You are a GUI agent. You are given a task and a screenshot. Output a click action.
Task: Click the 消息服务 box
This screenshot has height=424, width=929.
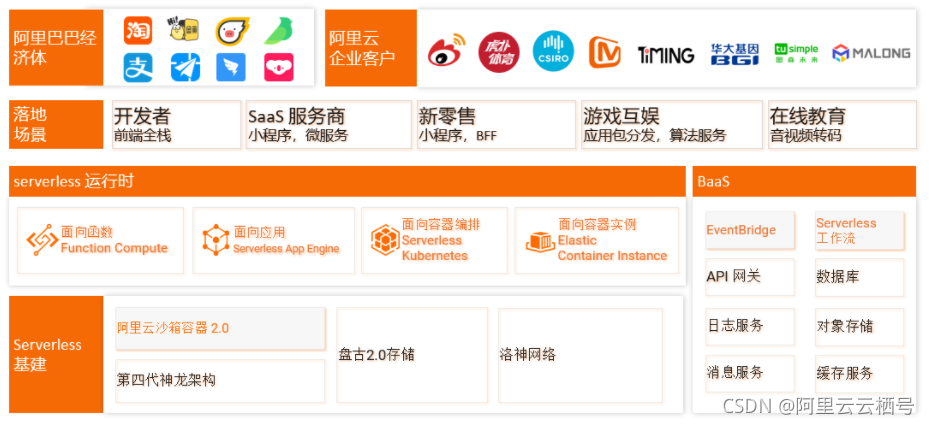[749, 373]
